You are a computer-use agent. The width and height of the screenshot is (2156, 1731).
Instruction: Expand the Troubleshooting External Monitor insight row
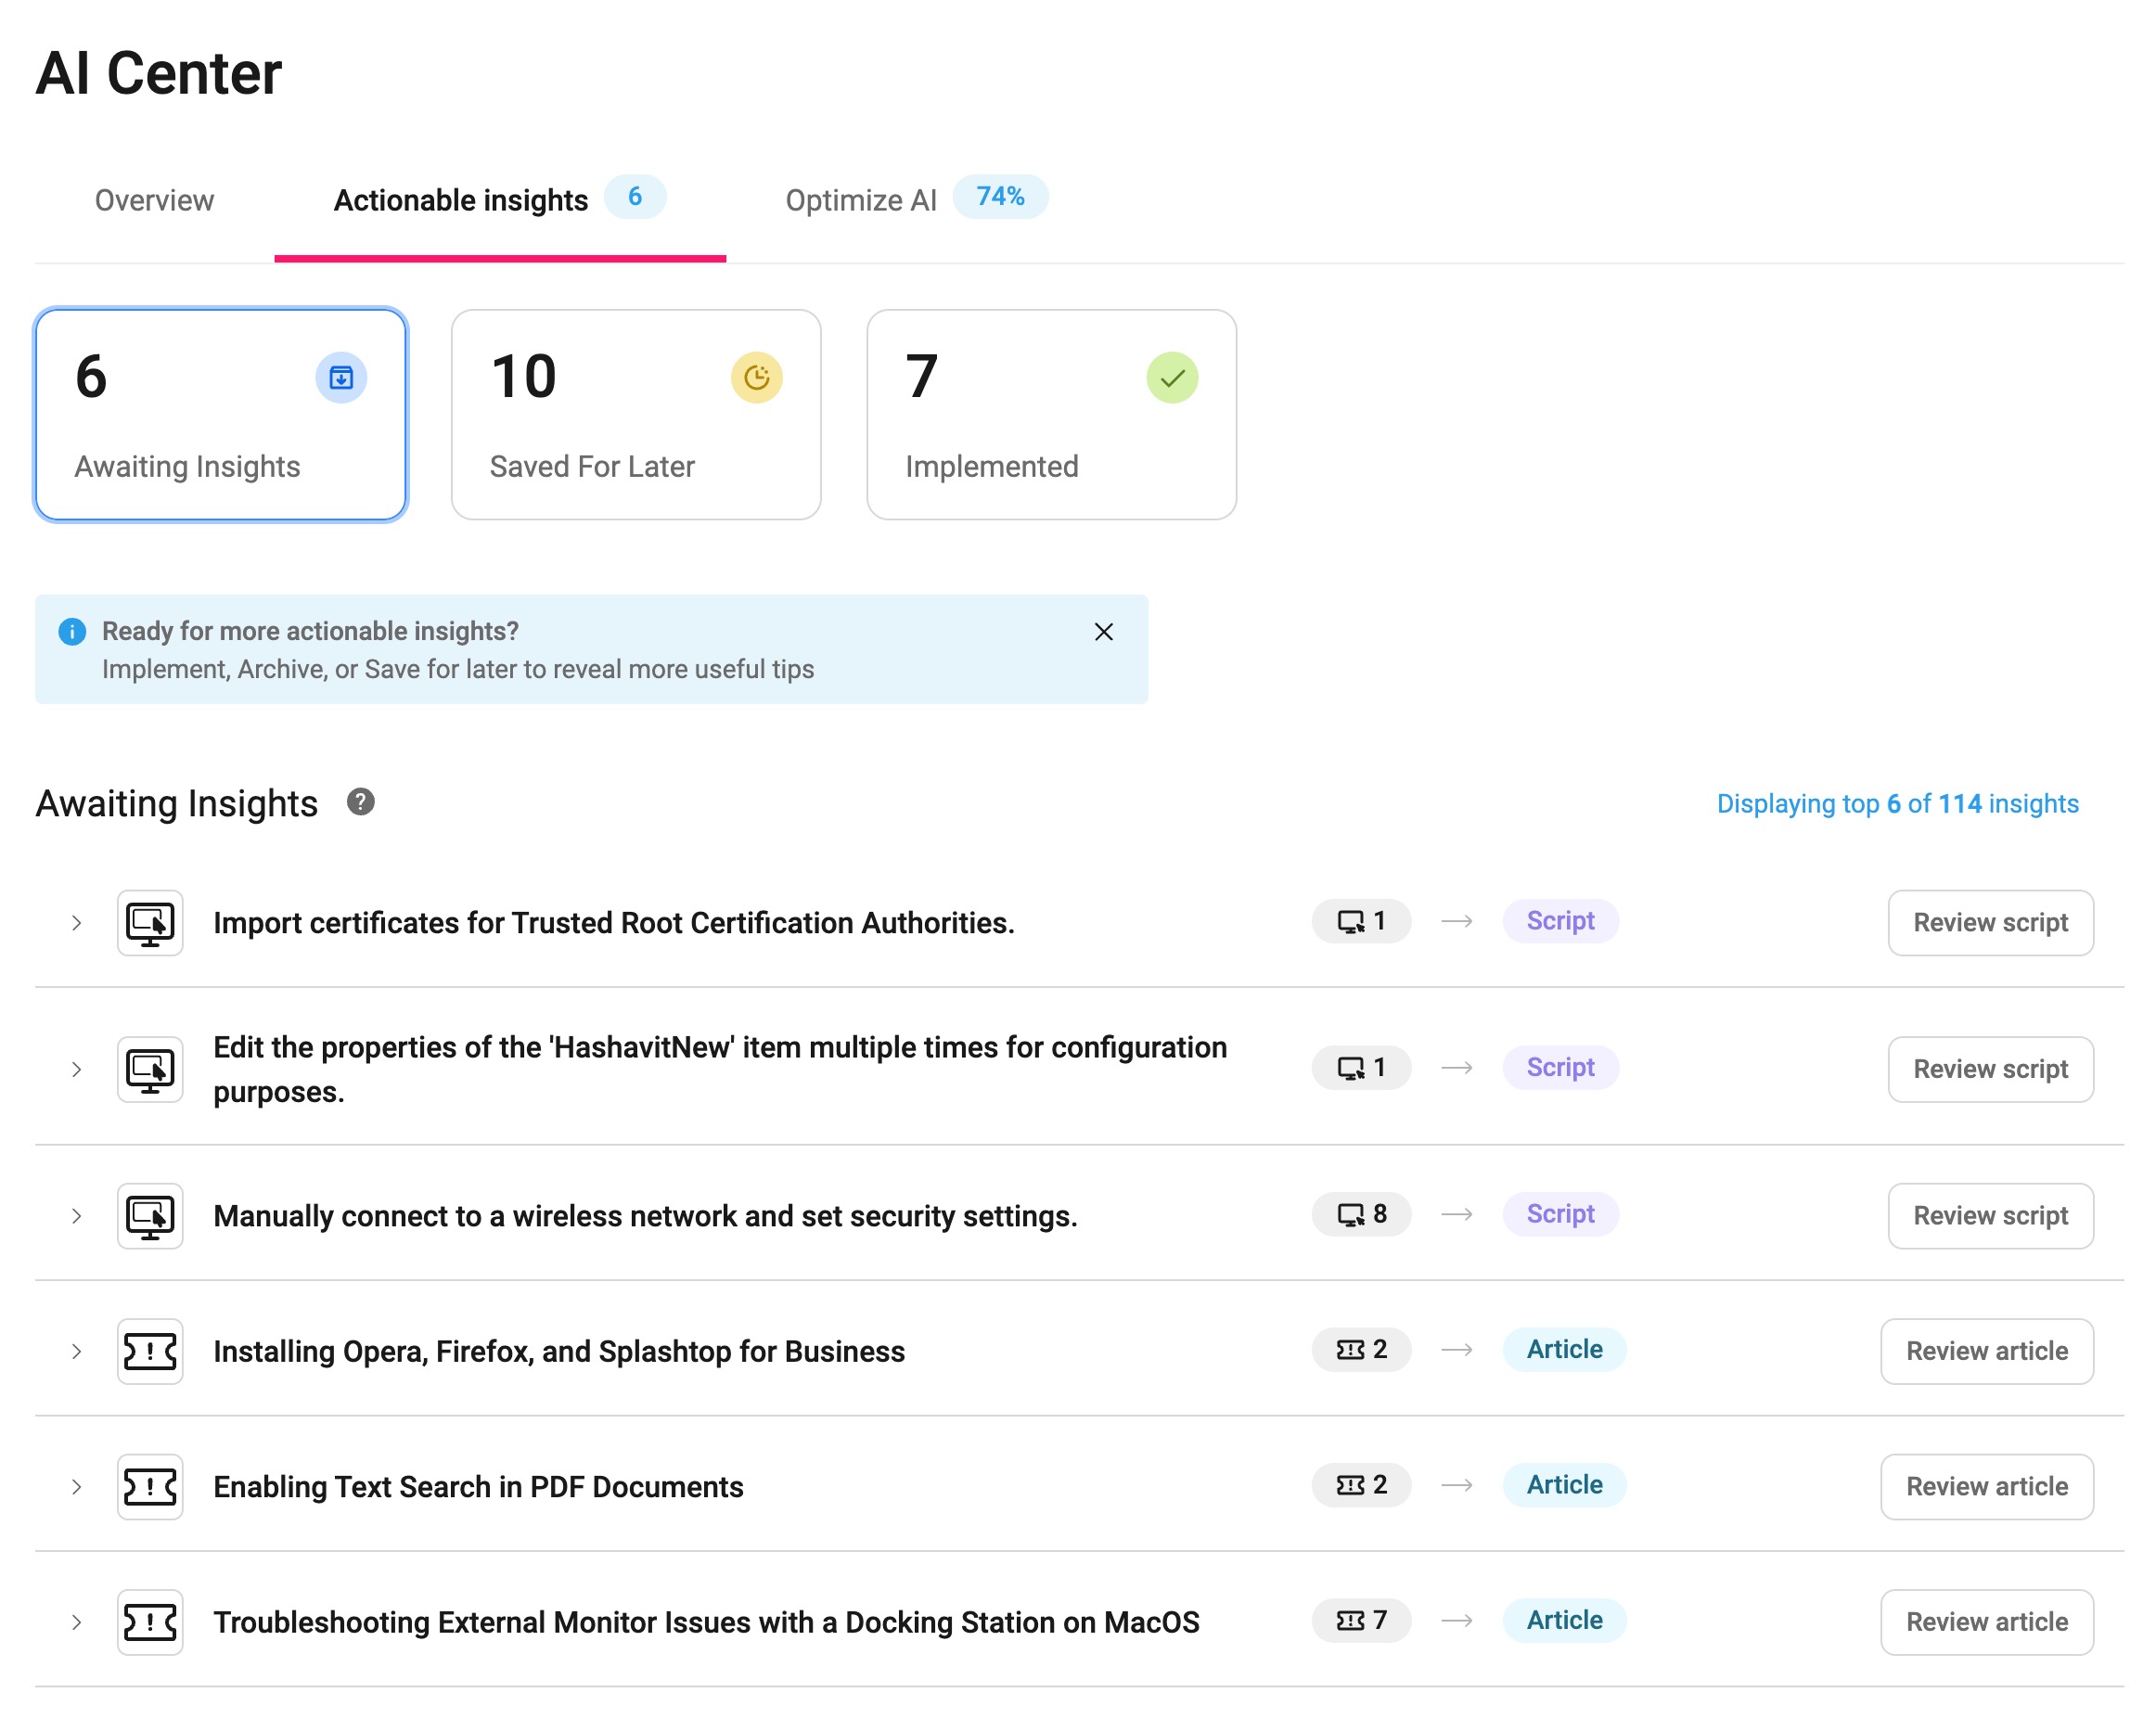(x=76, y=1621)
